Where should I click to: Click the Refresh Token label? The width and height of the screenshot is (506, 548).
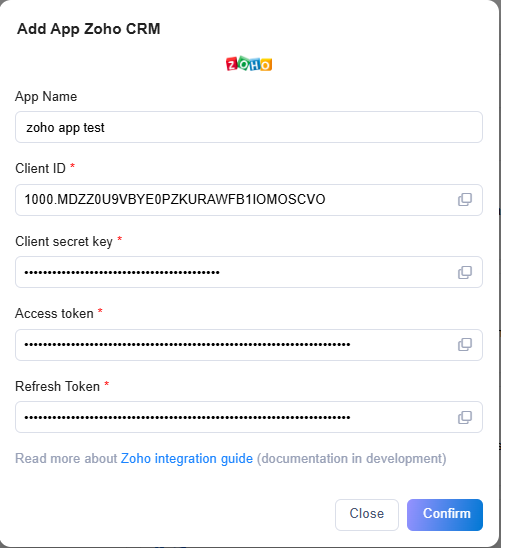(57, 387)
